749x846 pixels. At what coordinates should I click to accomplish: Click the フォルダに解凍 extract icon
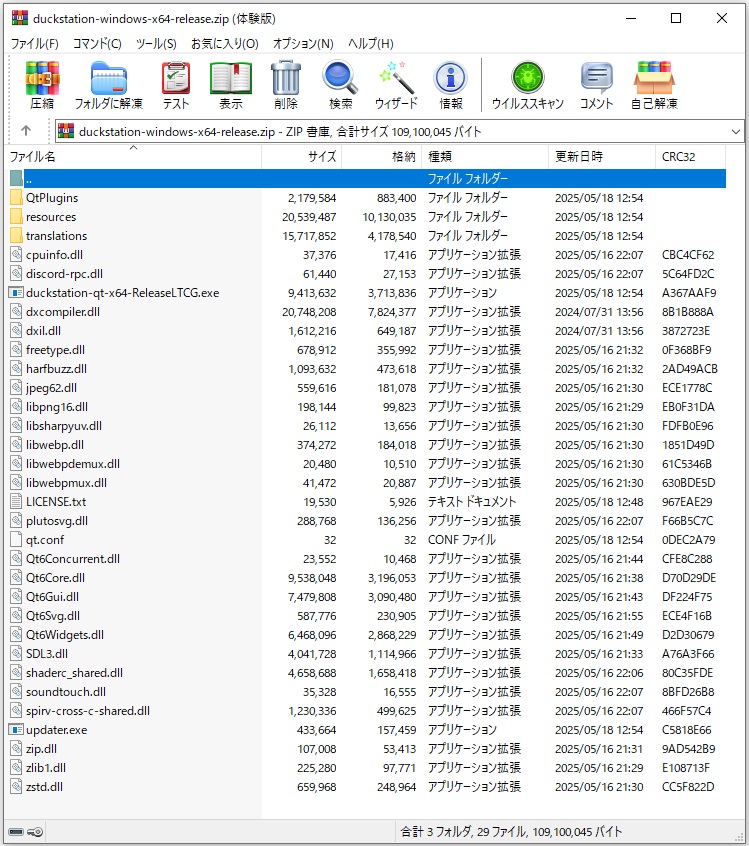click(x=108, y=78)
